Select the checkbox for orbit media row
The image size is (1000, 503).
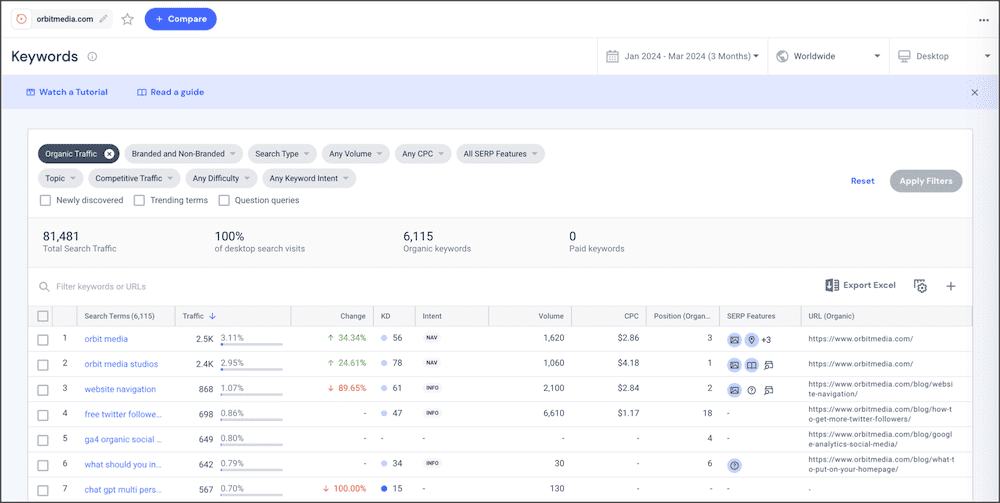43,340
